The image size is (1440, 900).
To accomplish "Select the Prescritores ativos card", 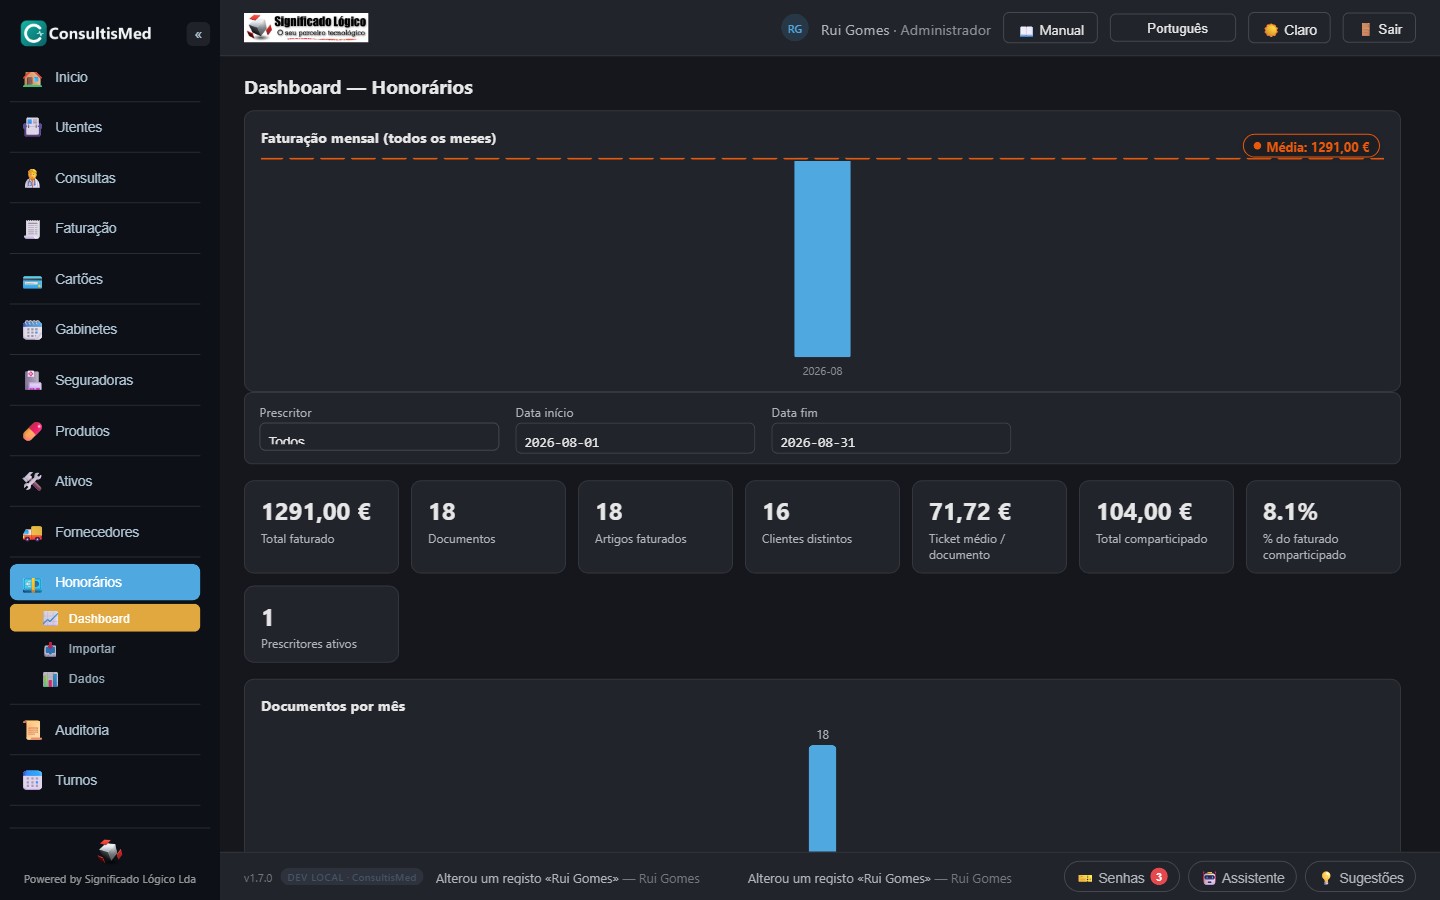I will point(321,624).
